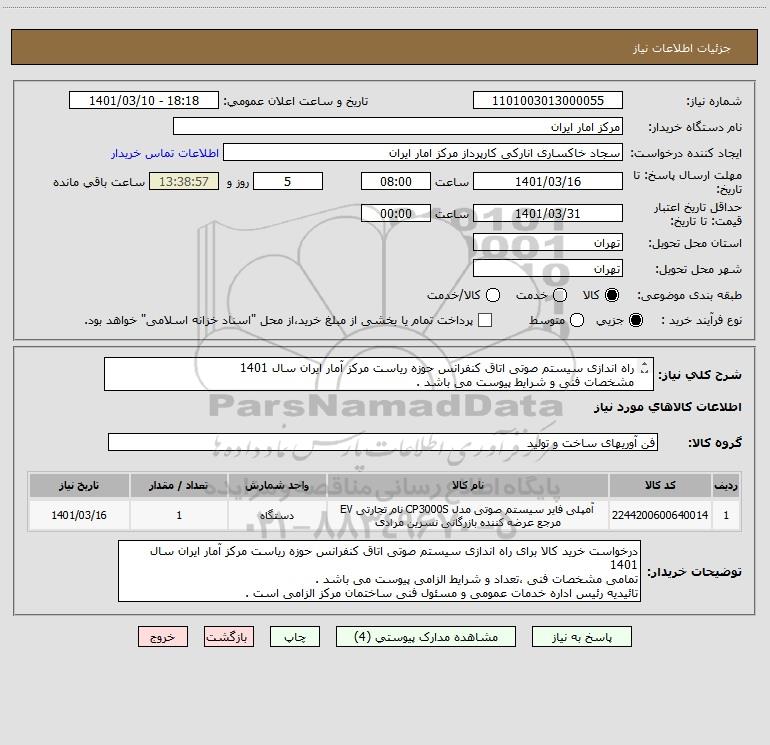Image resolution: width=770 pixels, height=745 pixels.
Task: Click the remaining time 13:38:57 field
Action: [184, 181]
